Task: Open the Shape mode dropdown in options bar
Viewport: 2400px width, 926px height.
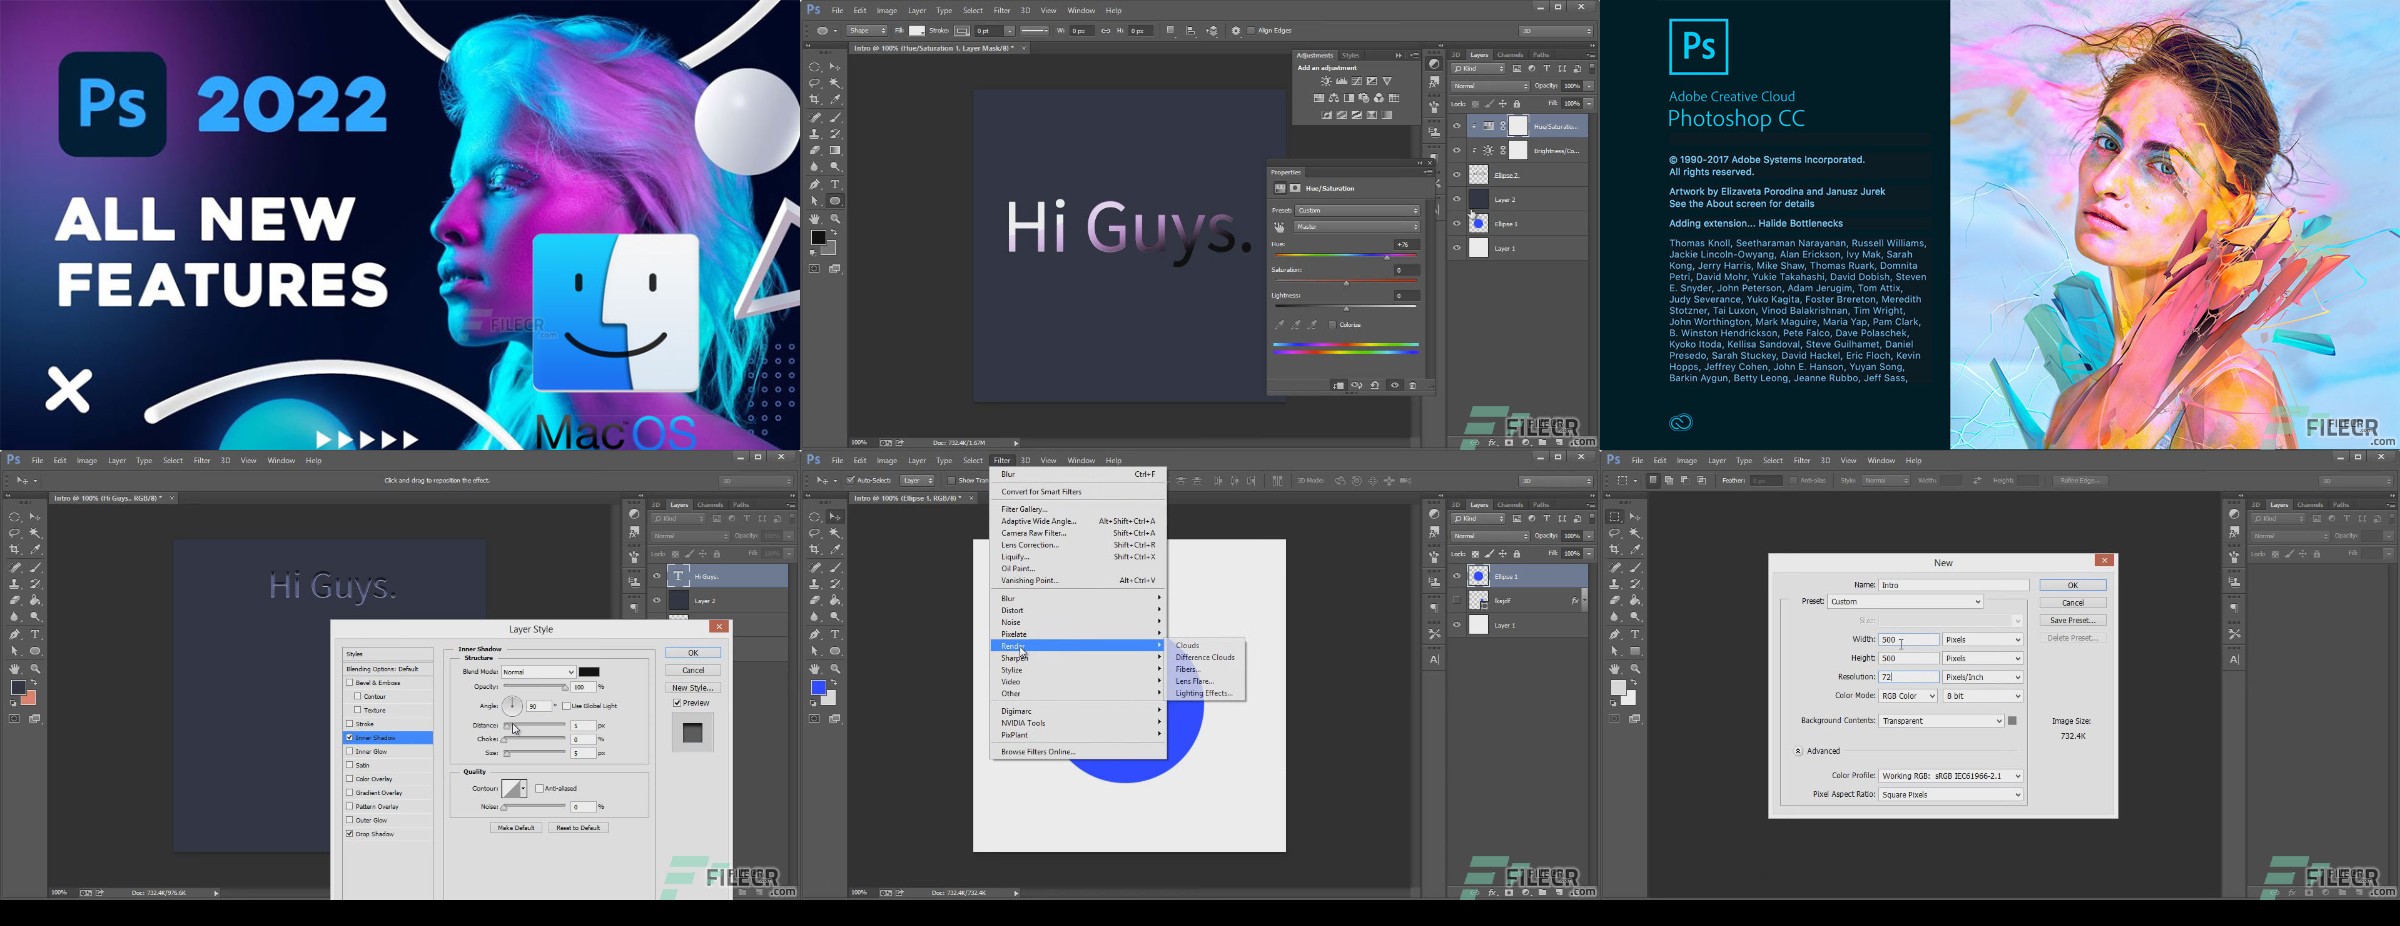Action: point(867,31)
